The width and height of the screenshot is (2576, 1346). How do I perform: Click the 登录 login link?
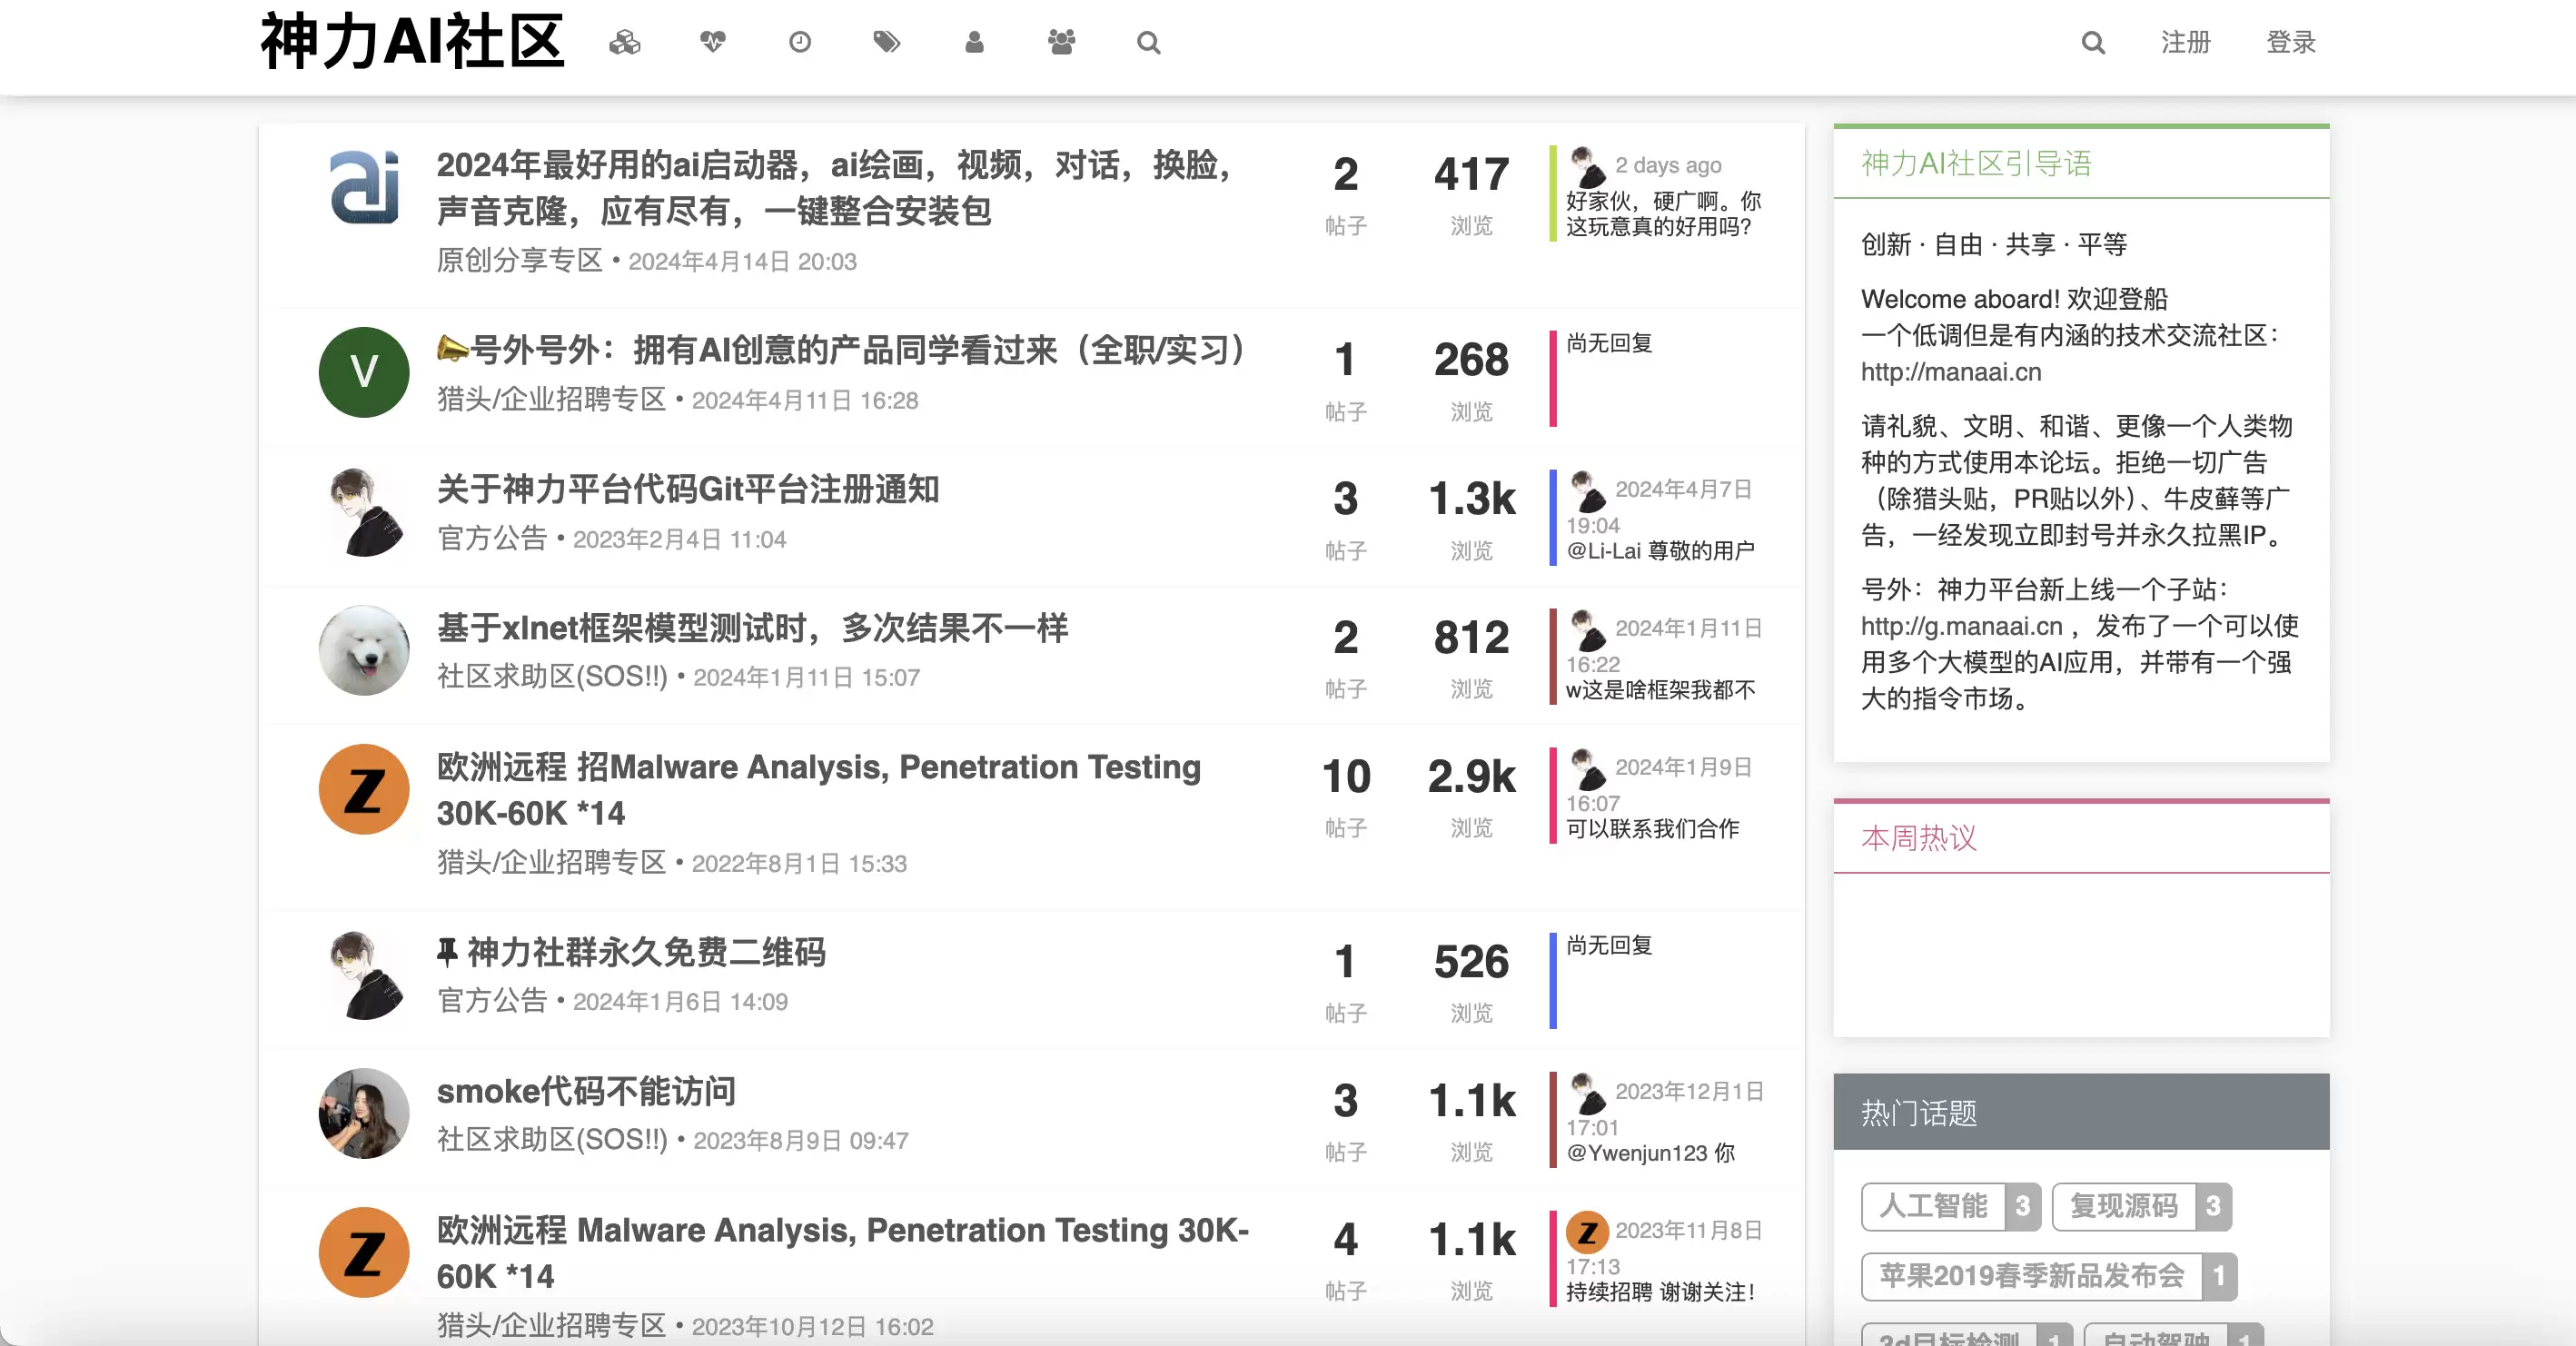(2291, 42)
